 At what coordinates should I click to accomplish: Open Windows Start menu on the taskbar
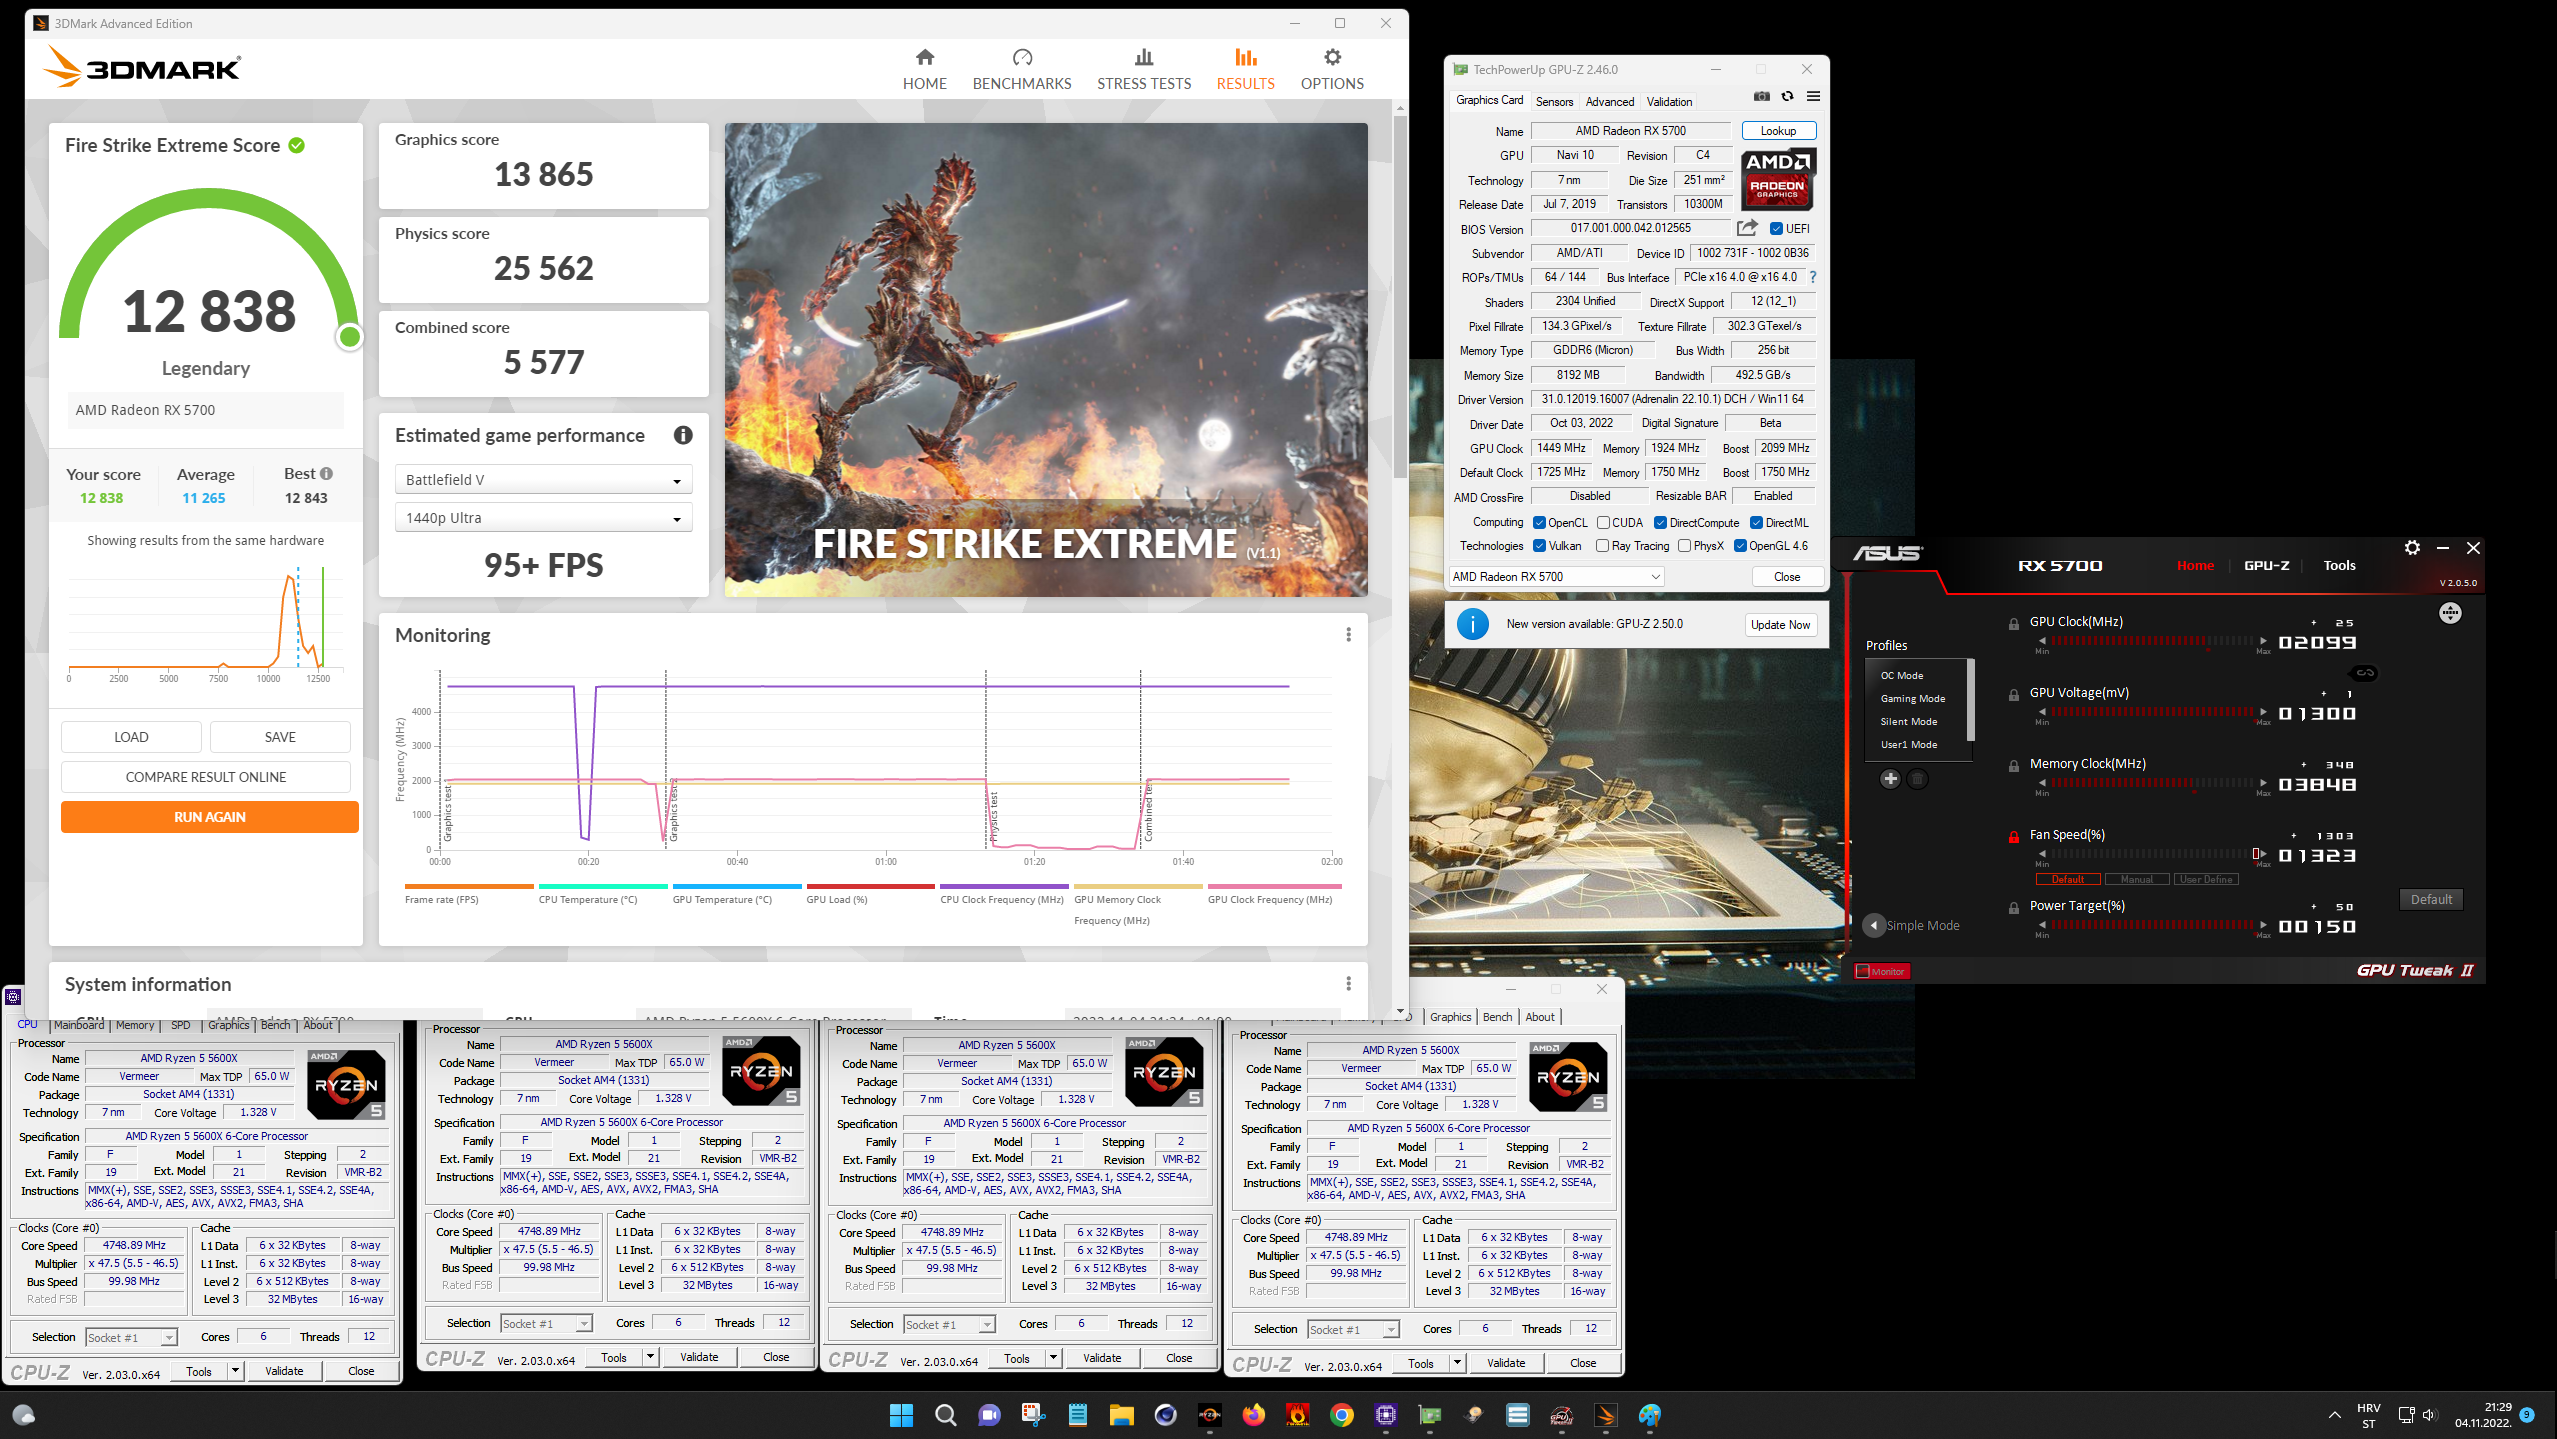(901, 1415)
